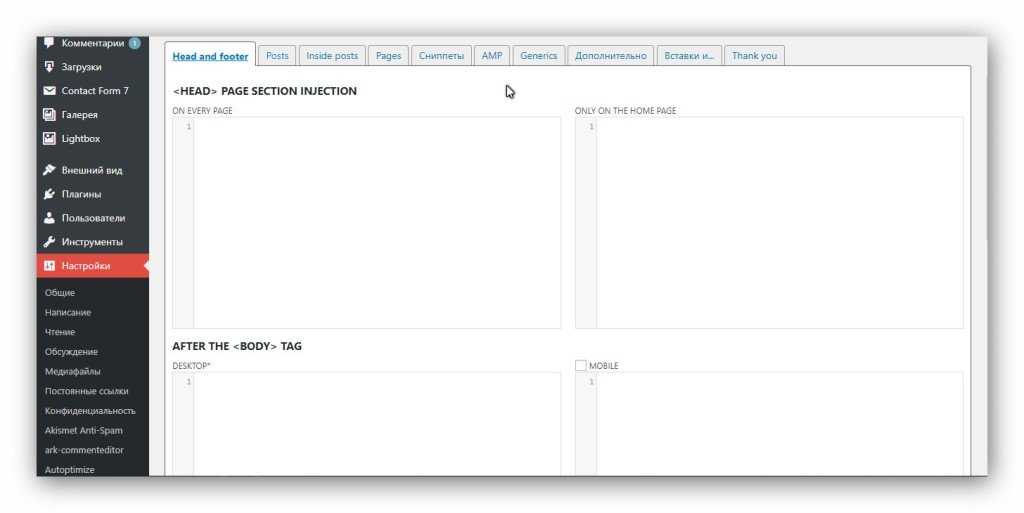This screenshot has height=513, width=1024.
Task: Click the Plugins plug icon
Action: coord(49,194)
